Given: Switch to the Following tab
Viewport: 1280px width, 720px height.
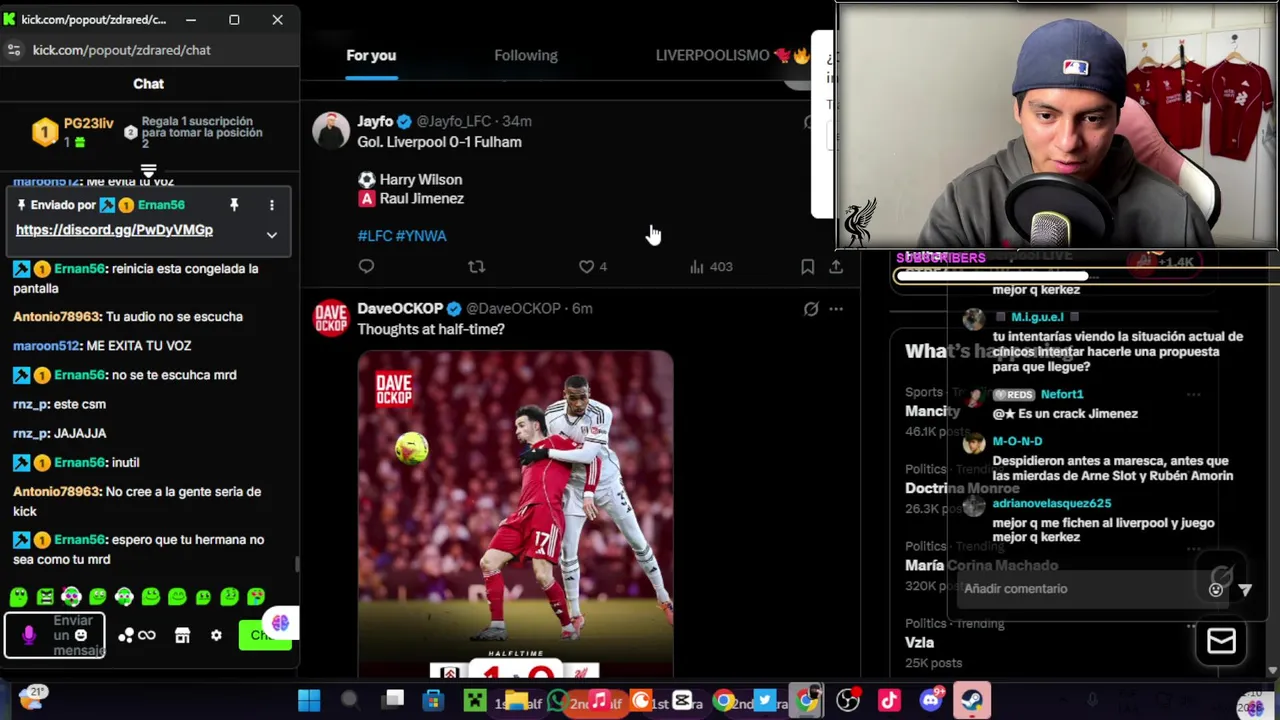Looking at the screenshot, I should click(x=526, y=55).
